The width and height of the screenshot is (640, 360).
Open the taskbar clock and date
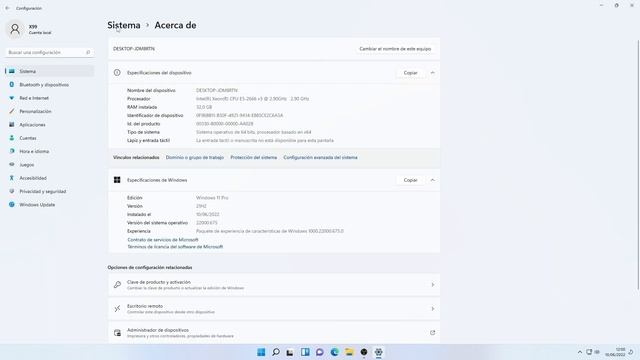tap(615, 352)
